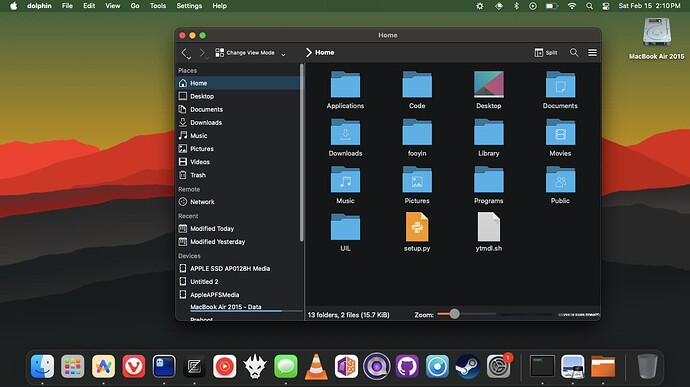Launch VLC from the dock

tap(316, 366)
